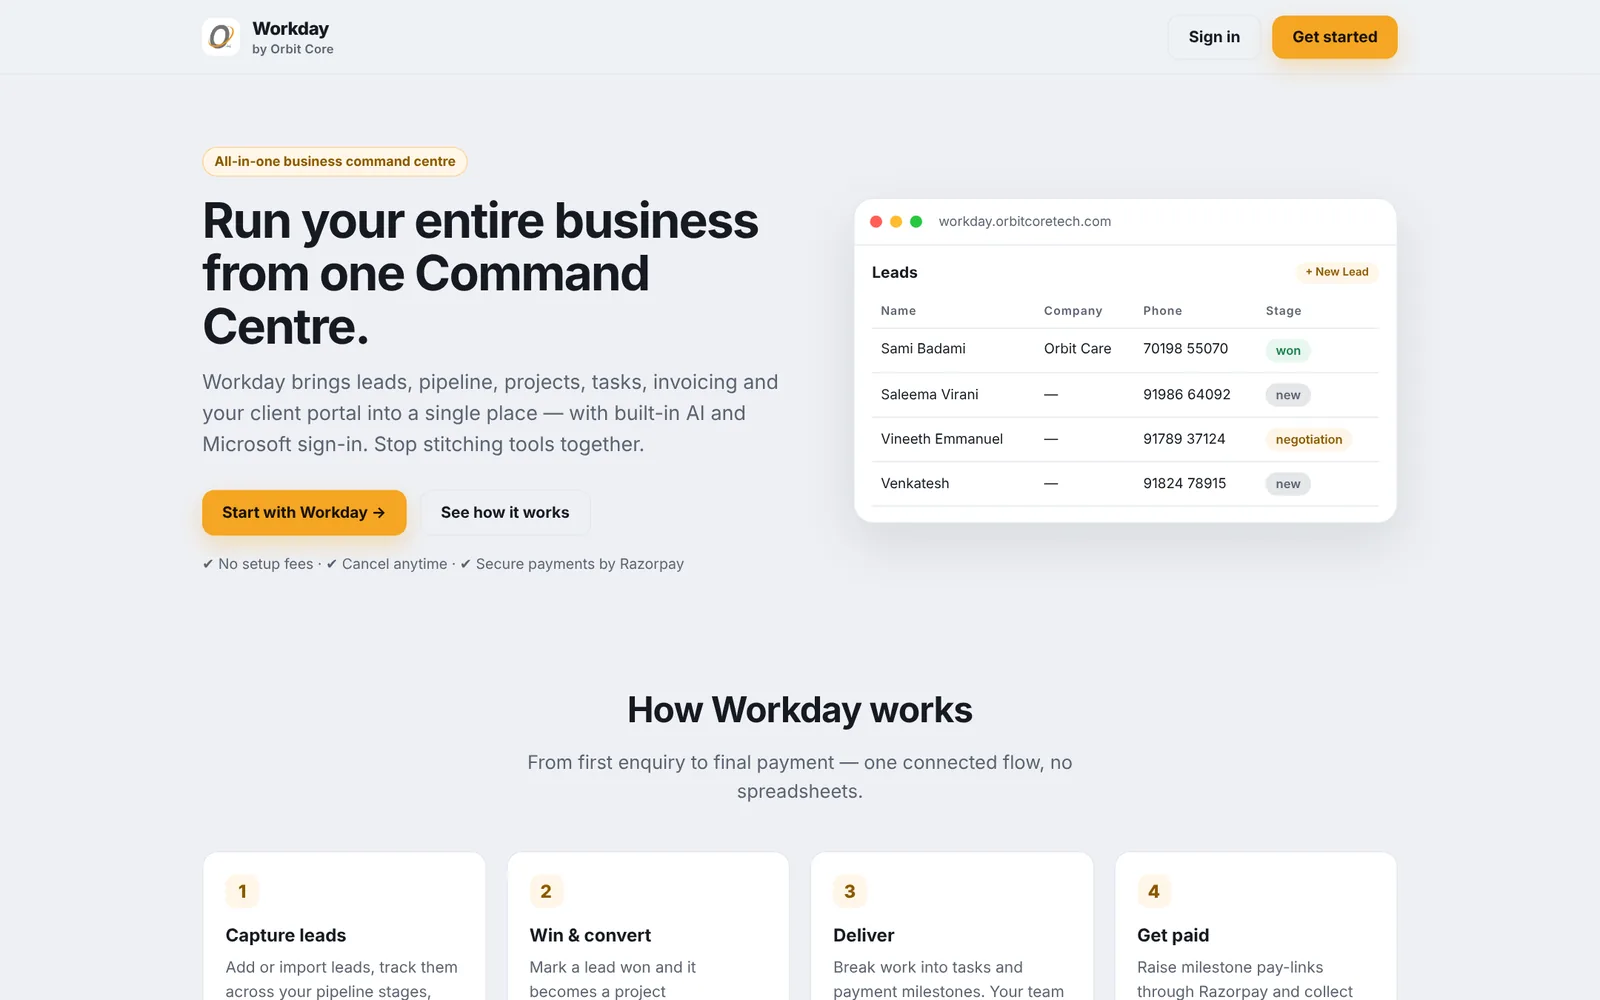Select lead Vineeth Emmanuel
This screenshot has width=1600, height=1000.
click(x=941, y=439)
